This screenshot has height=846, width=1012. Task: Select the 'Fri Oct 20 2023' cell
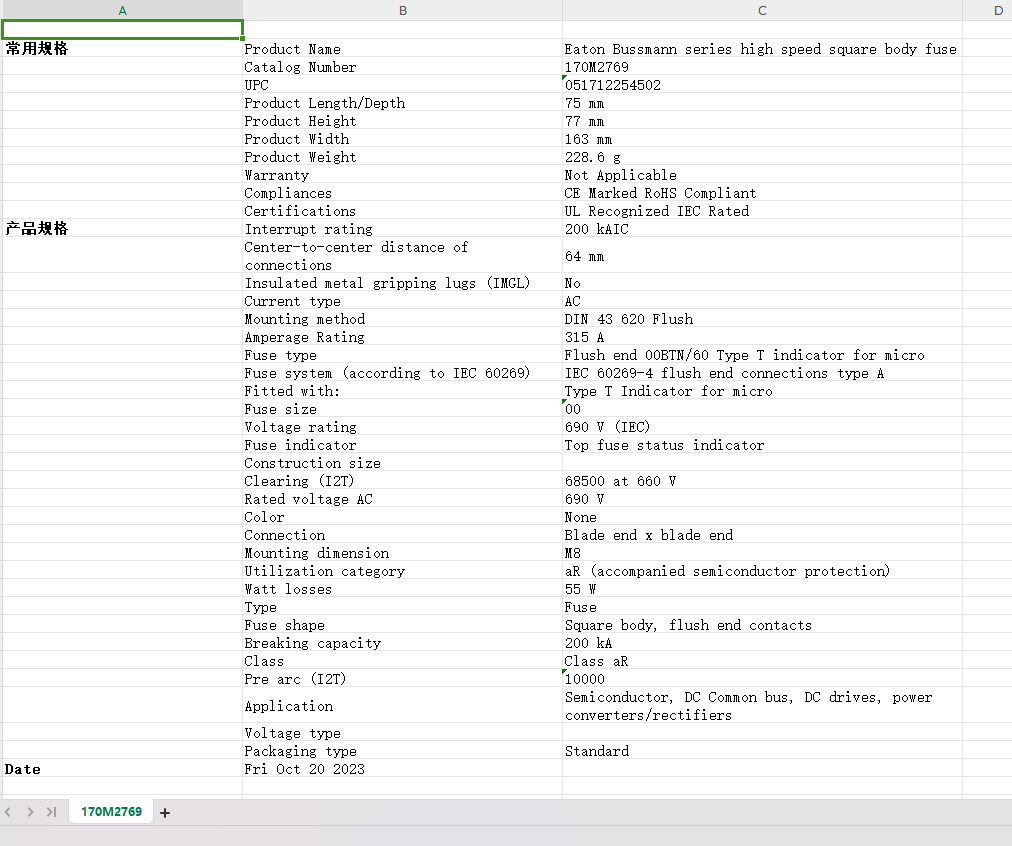403,769
